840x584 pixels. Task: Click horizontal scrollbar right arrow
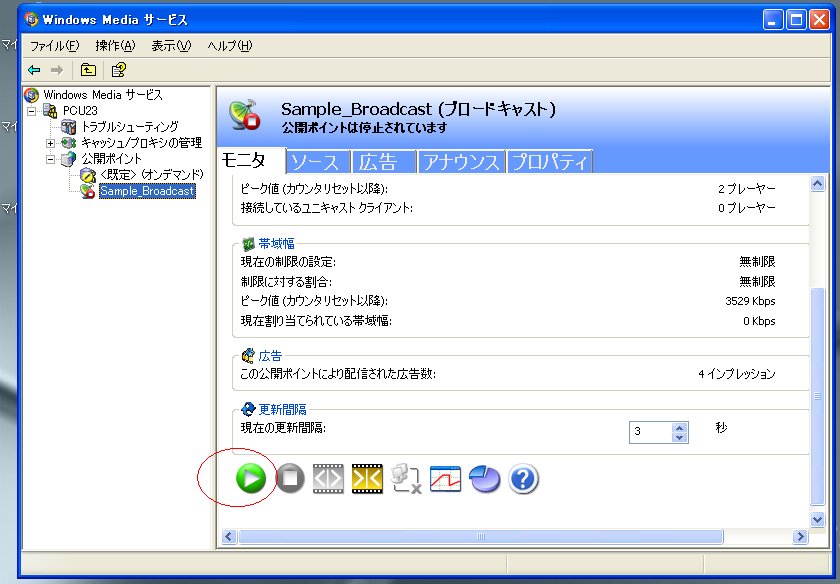click(800, 536)
